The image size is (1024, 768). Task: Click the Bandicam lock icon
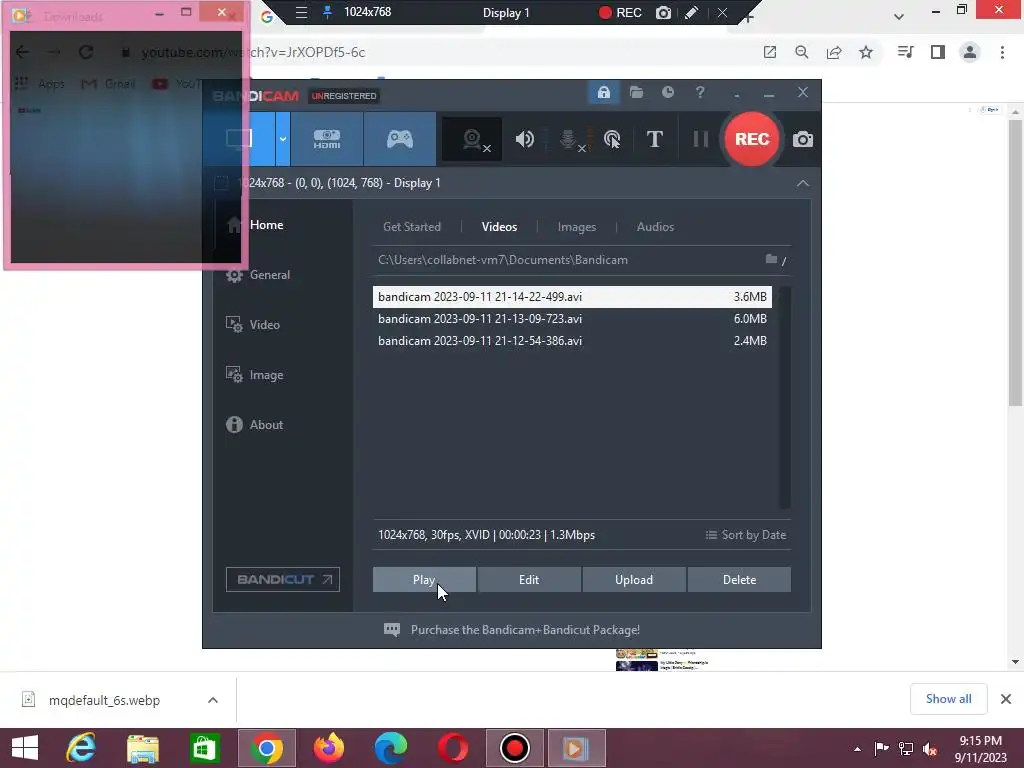coord(603,93)
